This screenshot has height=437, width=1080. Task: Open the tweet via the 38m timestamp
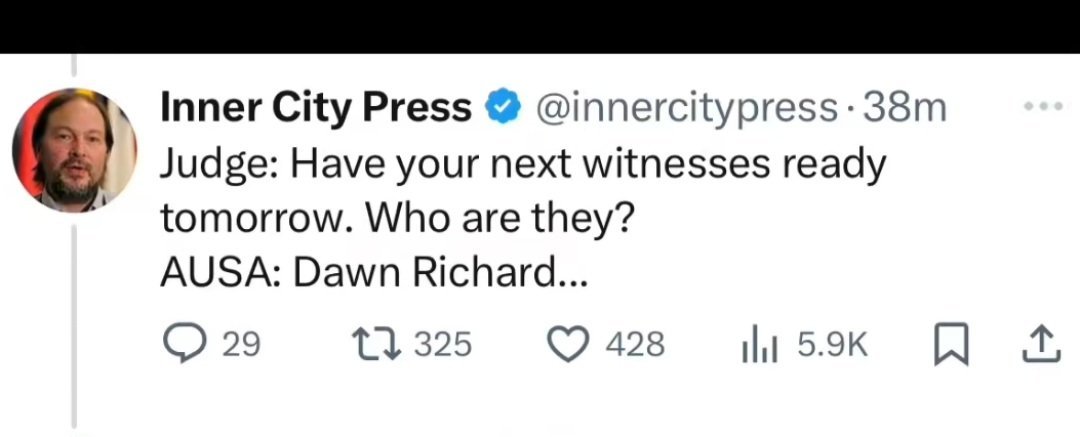pyautogui.click(x=904, y=107)
